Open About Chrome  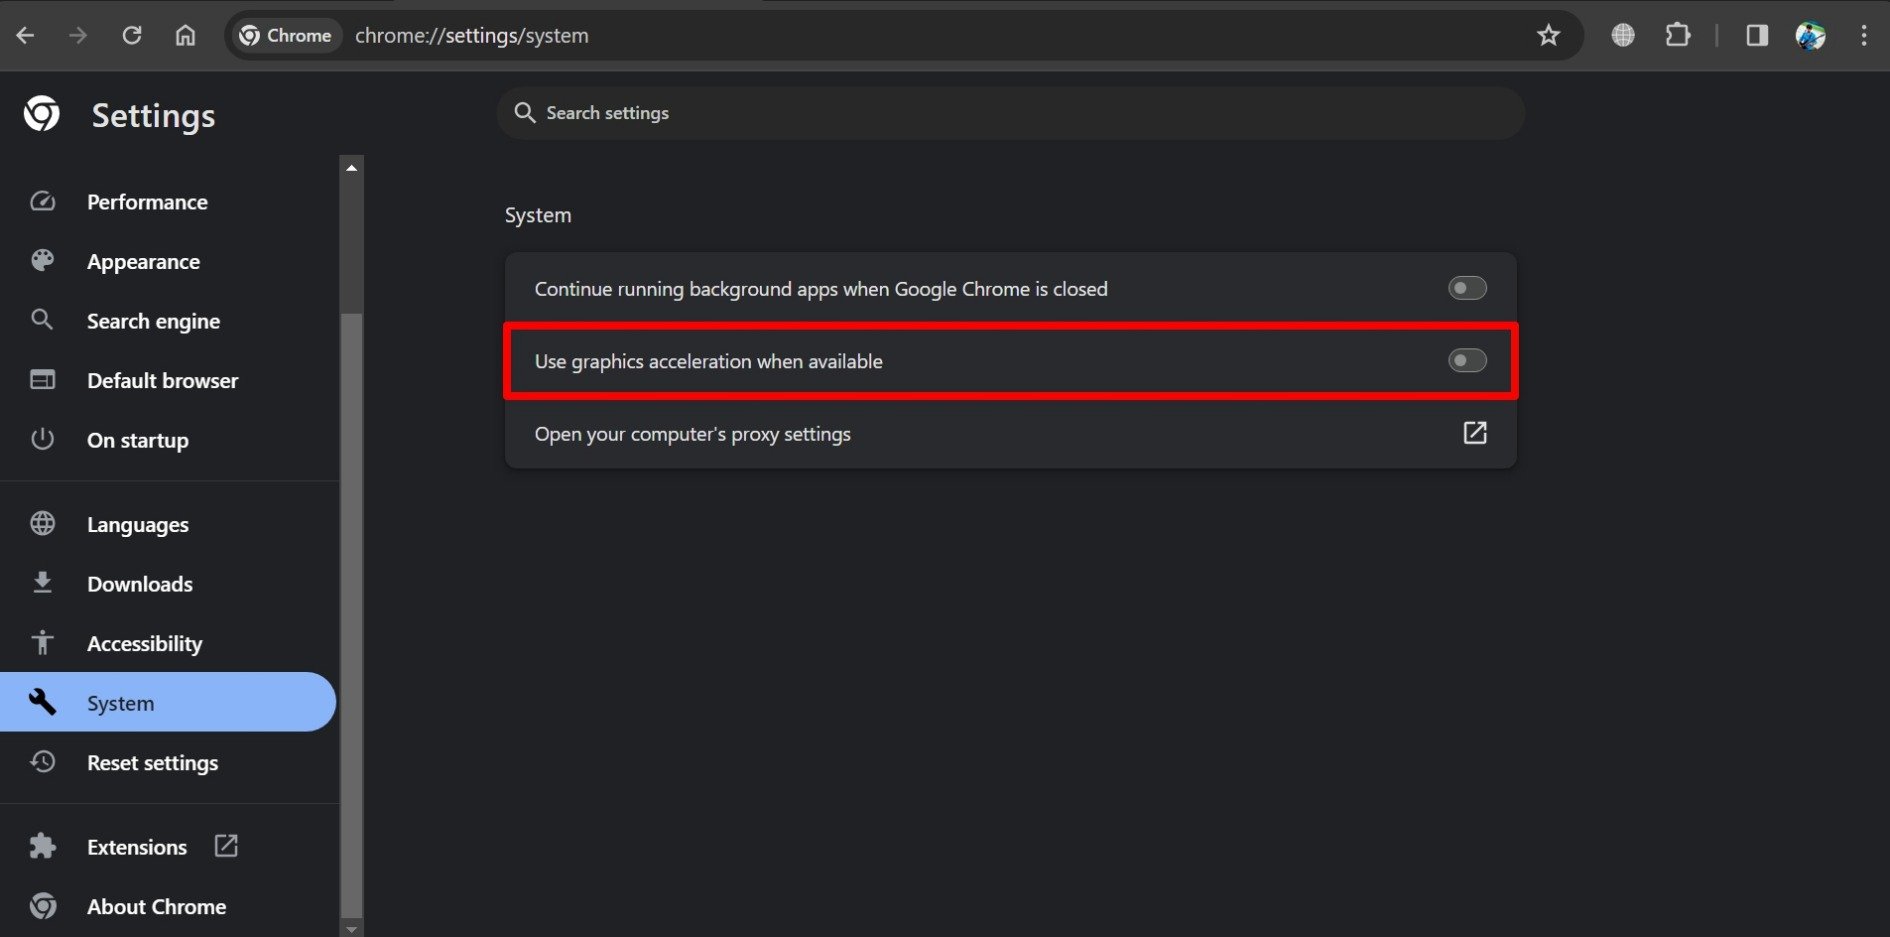pos(156,906)
